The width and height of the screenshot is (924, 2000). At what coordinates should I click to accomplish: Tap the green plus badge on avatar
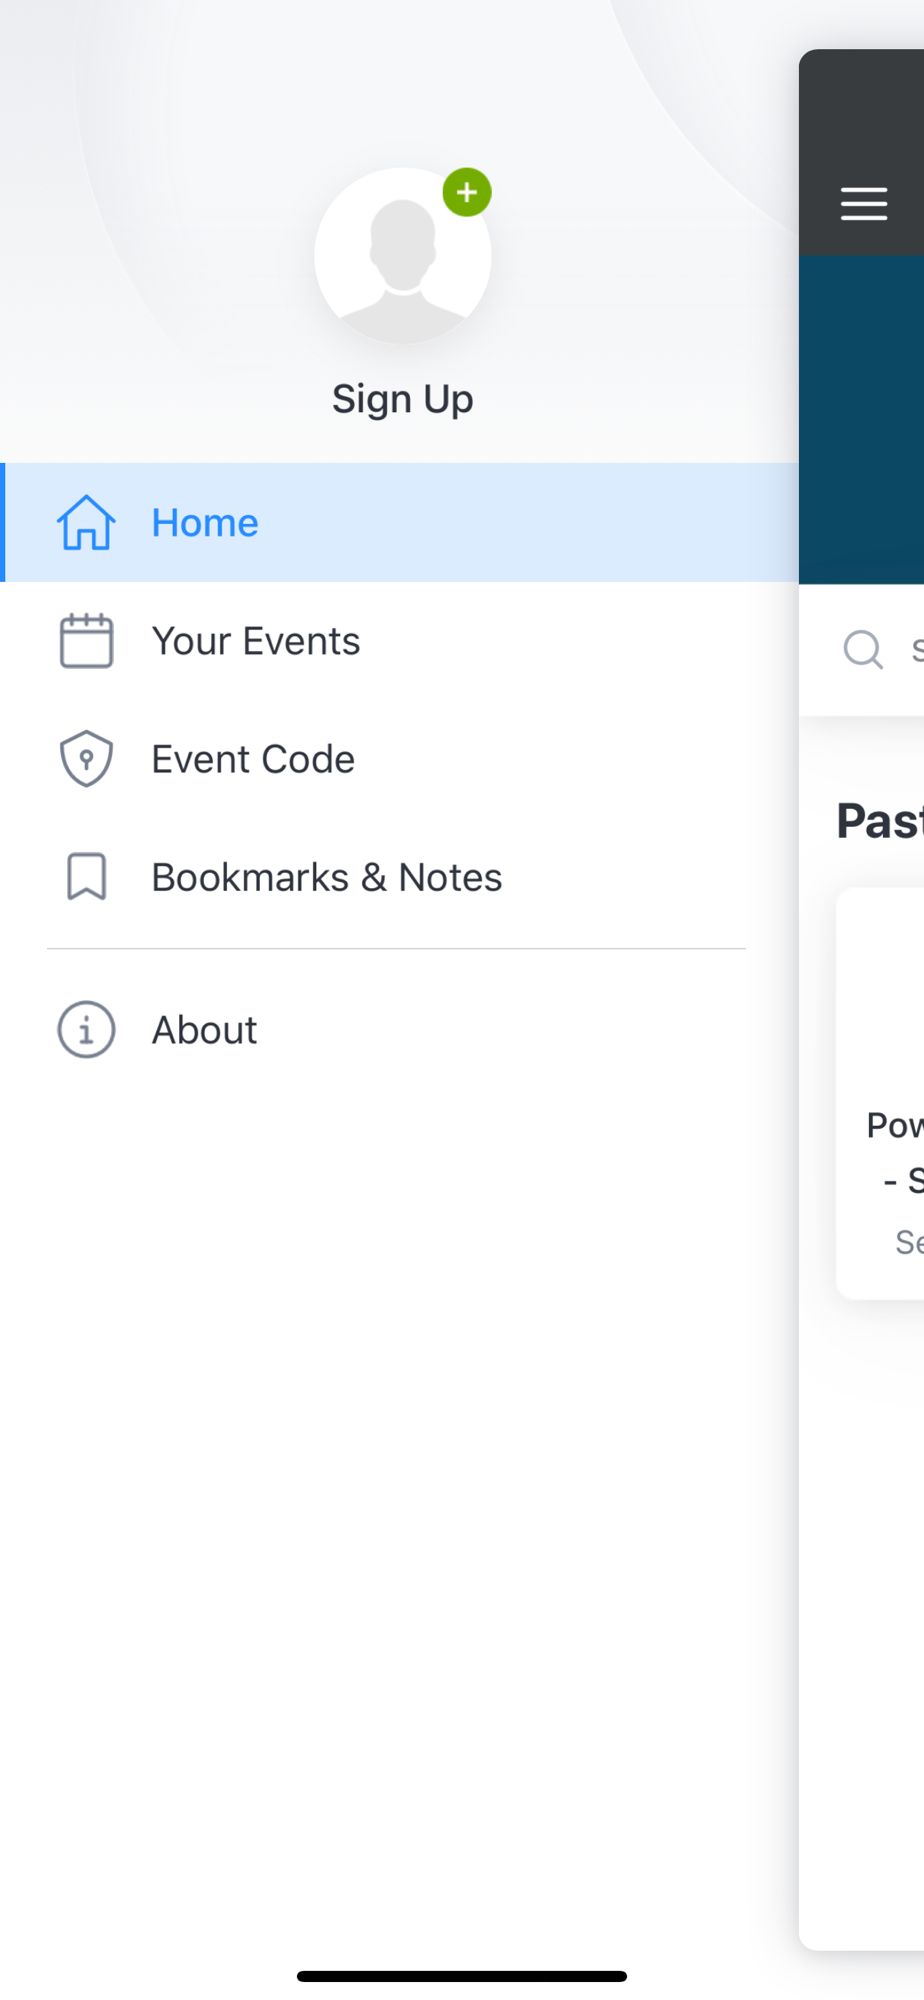tap(467, 192)
